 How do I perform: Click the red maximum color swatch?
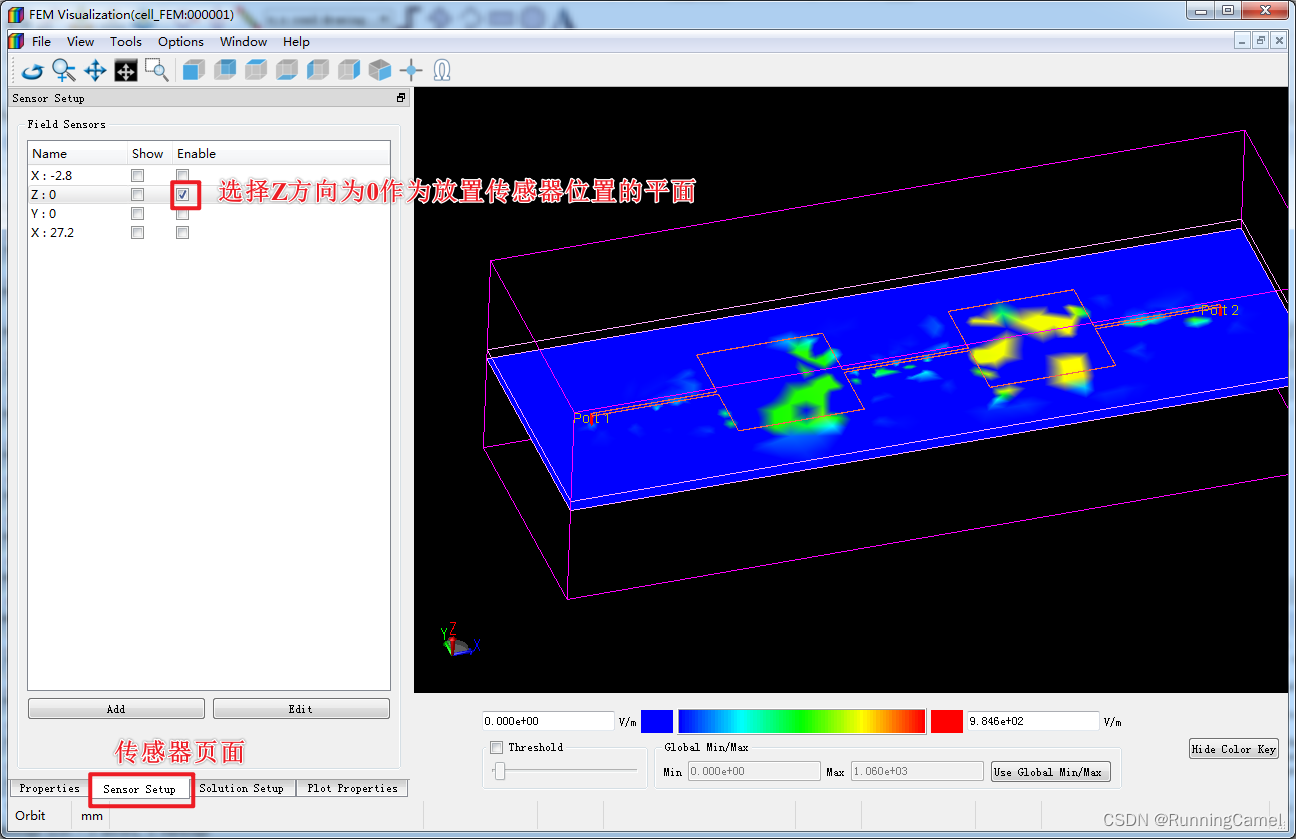point(946,721)
